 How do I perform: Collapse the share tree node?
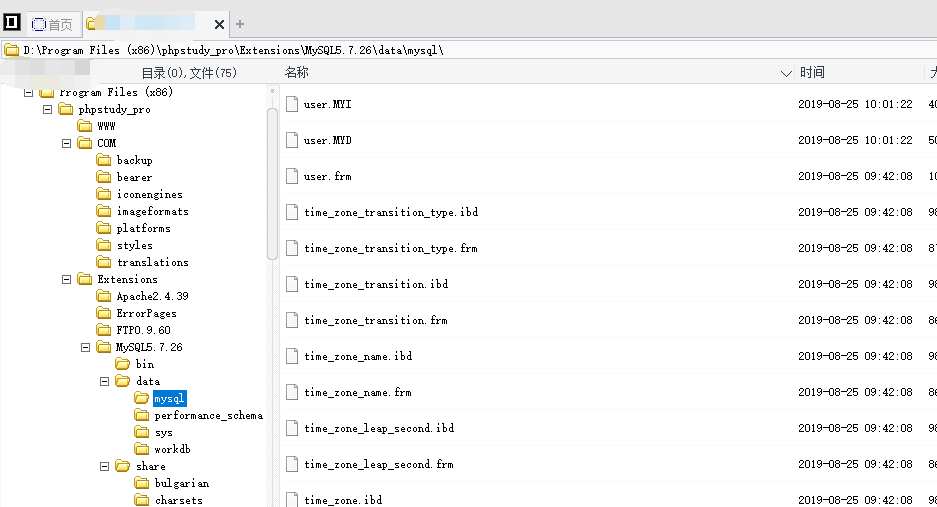click(x=105, y=466)
